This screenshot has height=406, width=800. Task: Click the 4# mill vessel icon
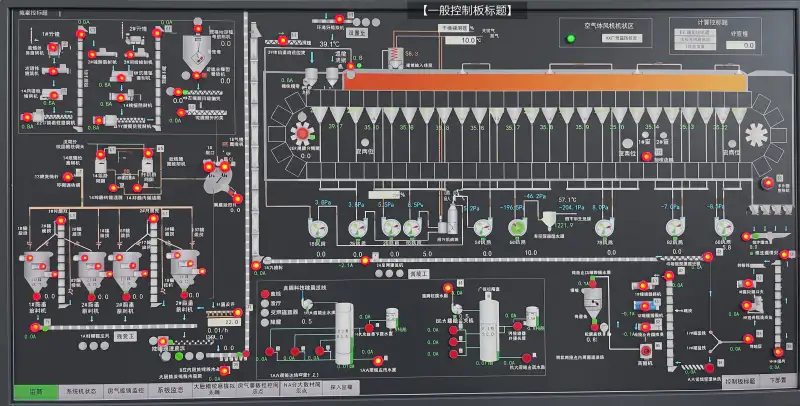tap(184, 271)
